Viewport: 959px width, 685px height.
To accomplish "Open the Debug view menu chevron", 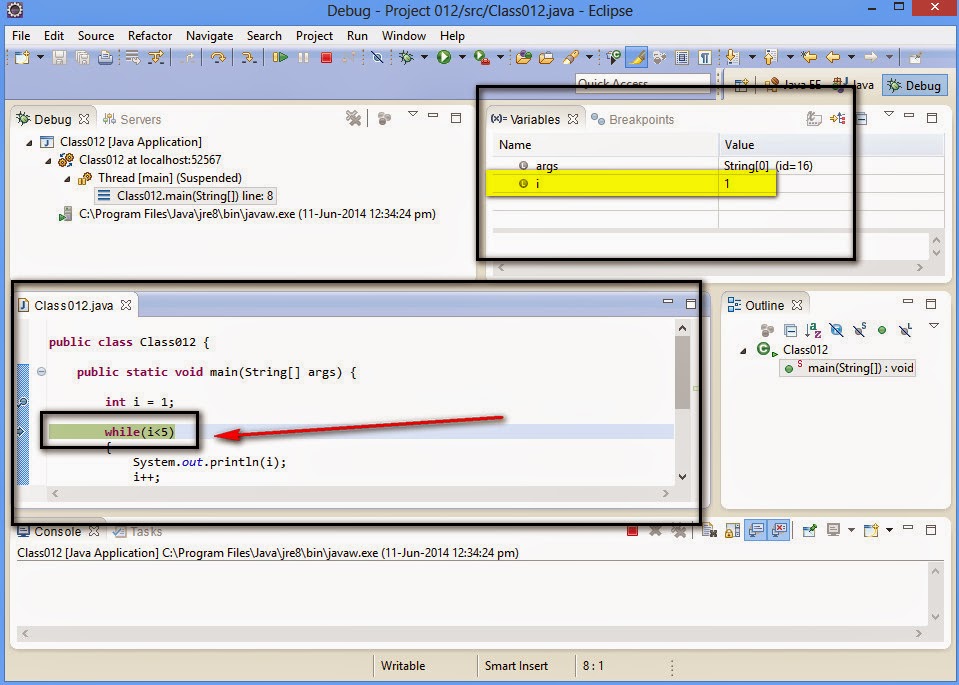I will pyautogui.click(x=413, y=117).
